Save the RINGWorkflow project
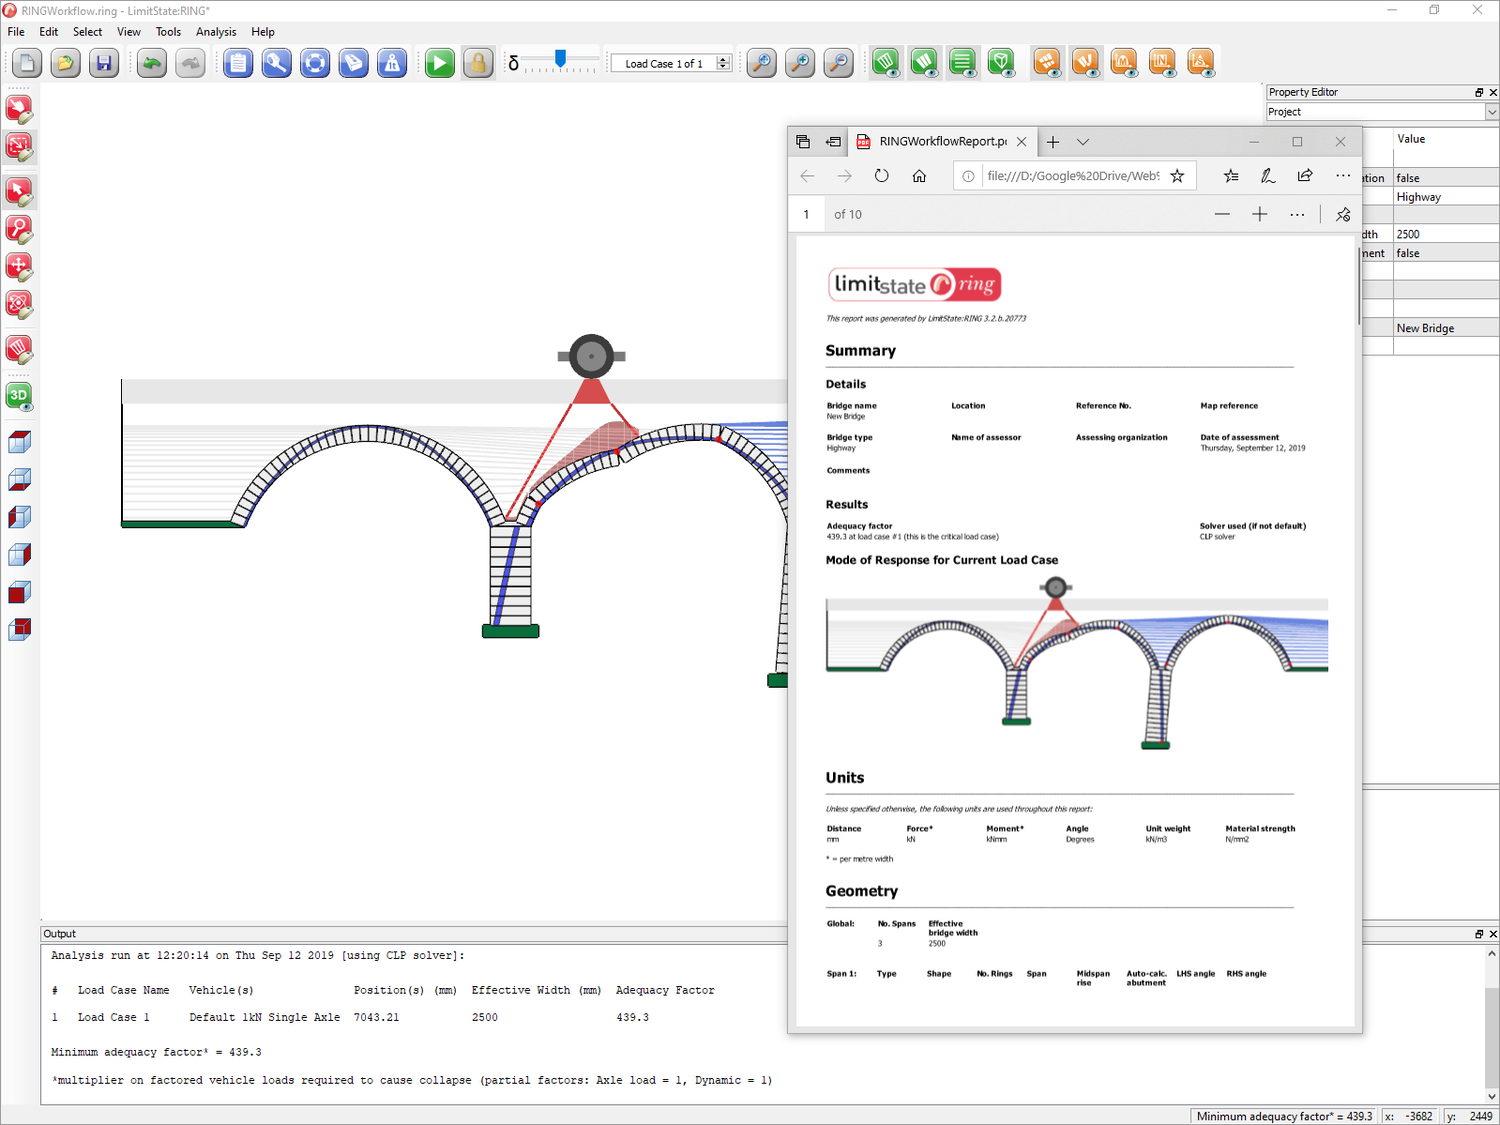This screenshot has width=1500, height=1125. click(104, 62)
